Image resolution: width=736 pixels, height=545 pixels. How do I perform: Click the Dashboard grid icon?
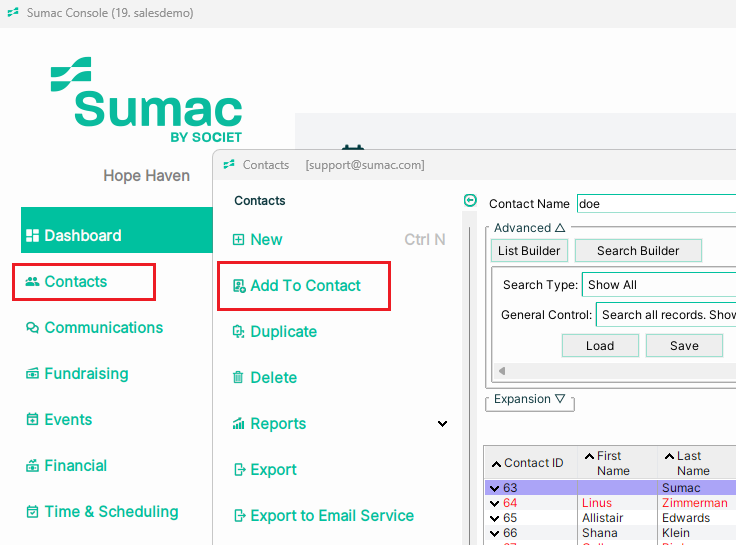pos(32,236)
